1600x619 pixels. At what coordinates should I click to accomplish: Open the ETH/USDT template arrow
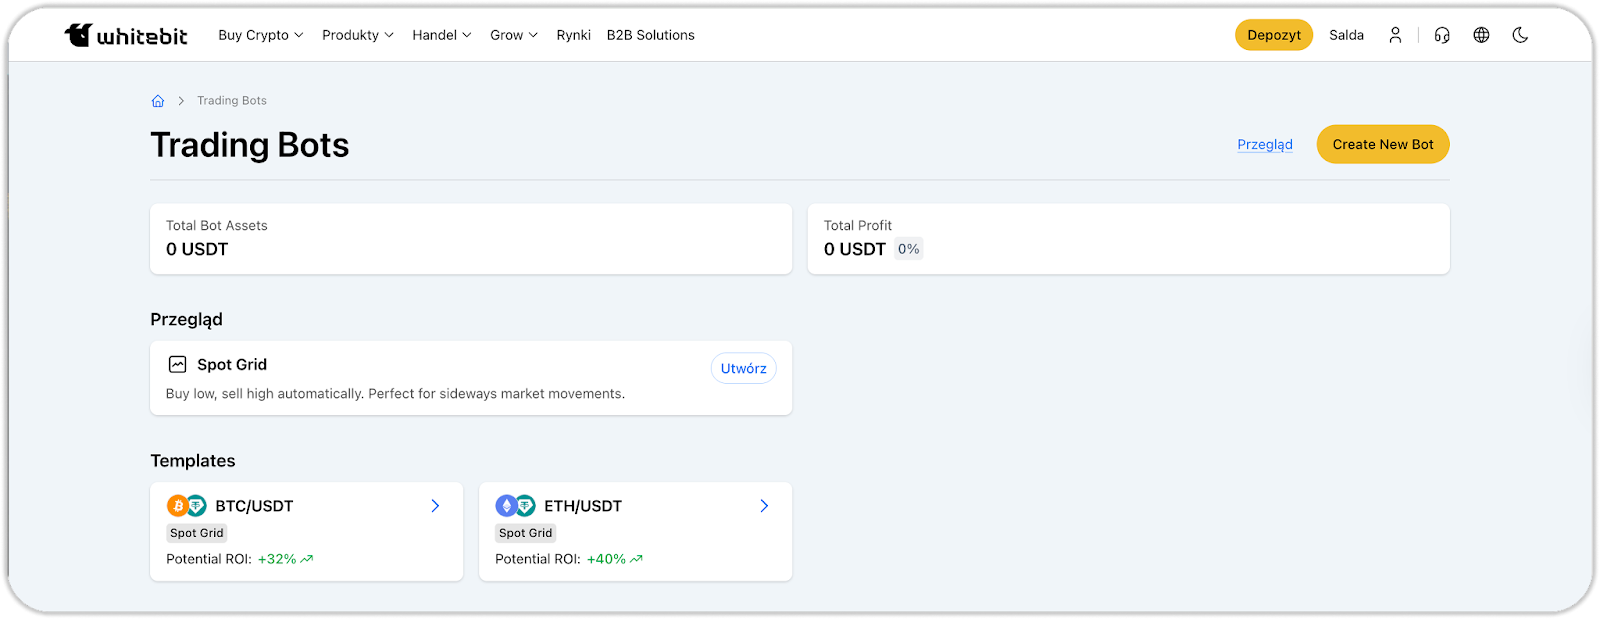point(764,506)
